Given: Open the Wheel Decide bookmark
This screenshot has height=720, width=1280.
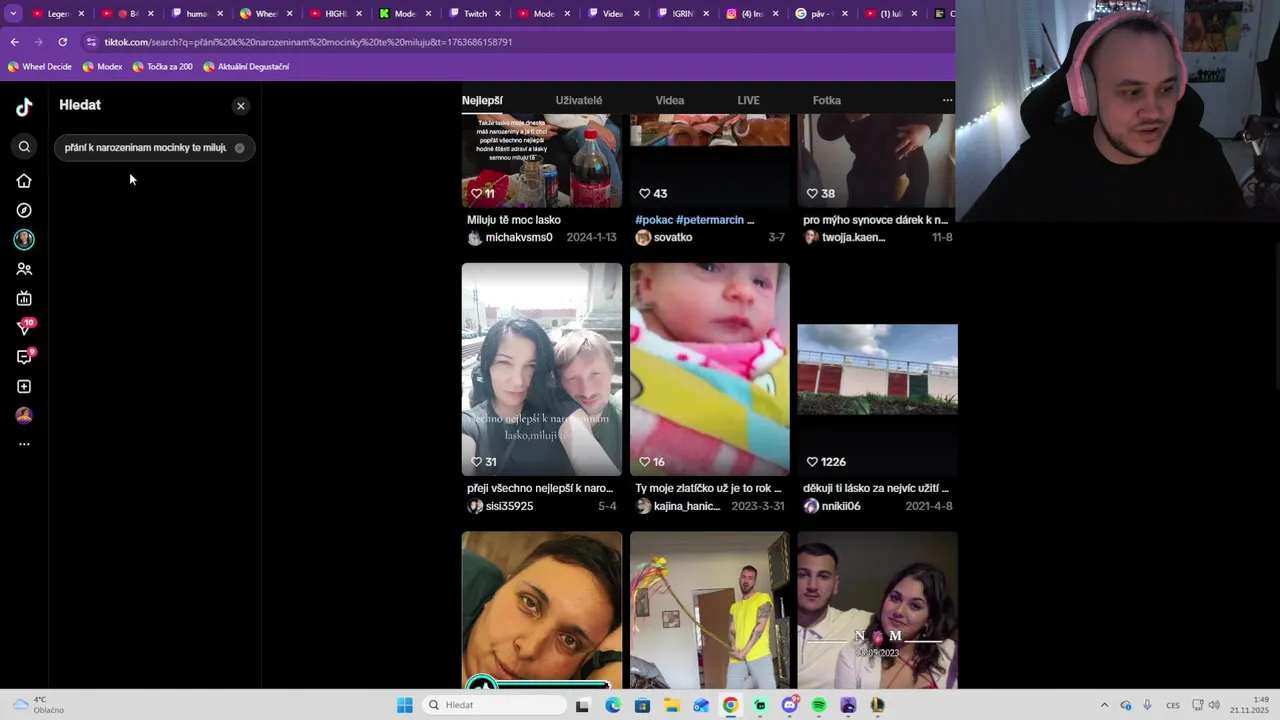Looking at the screenshot, I should (x=40, y=67).
